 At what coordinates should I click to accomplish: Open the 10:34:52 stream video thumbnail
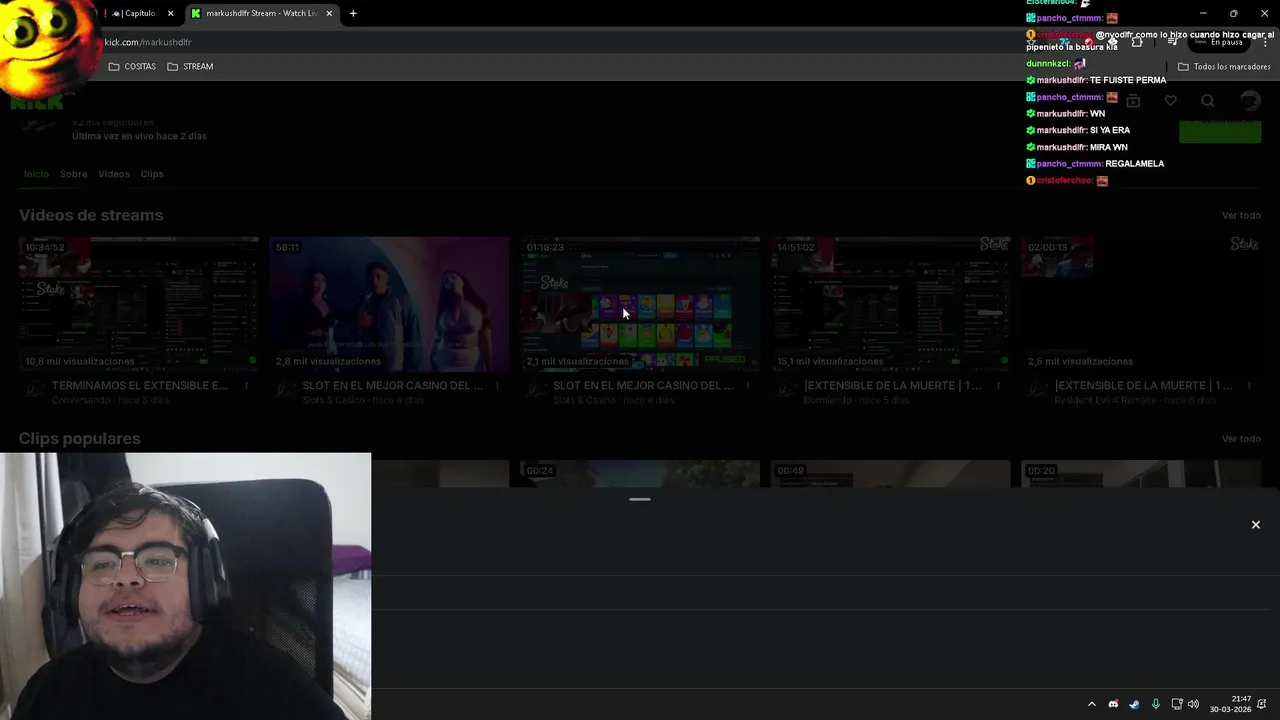pos(139,304)
